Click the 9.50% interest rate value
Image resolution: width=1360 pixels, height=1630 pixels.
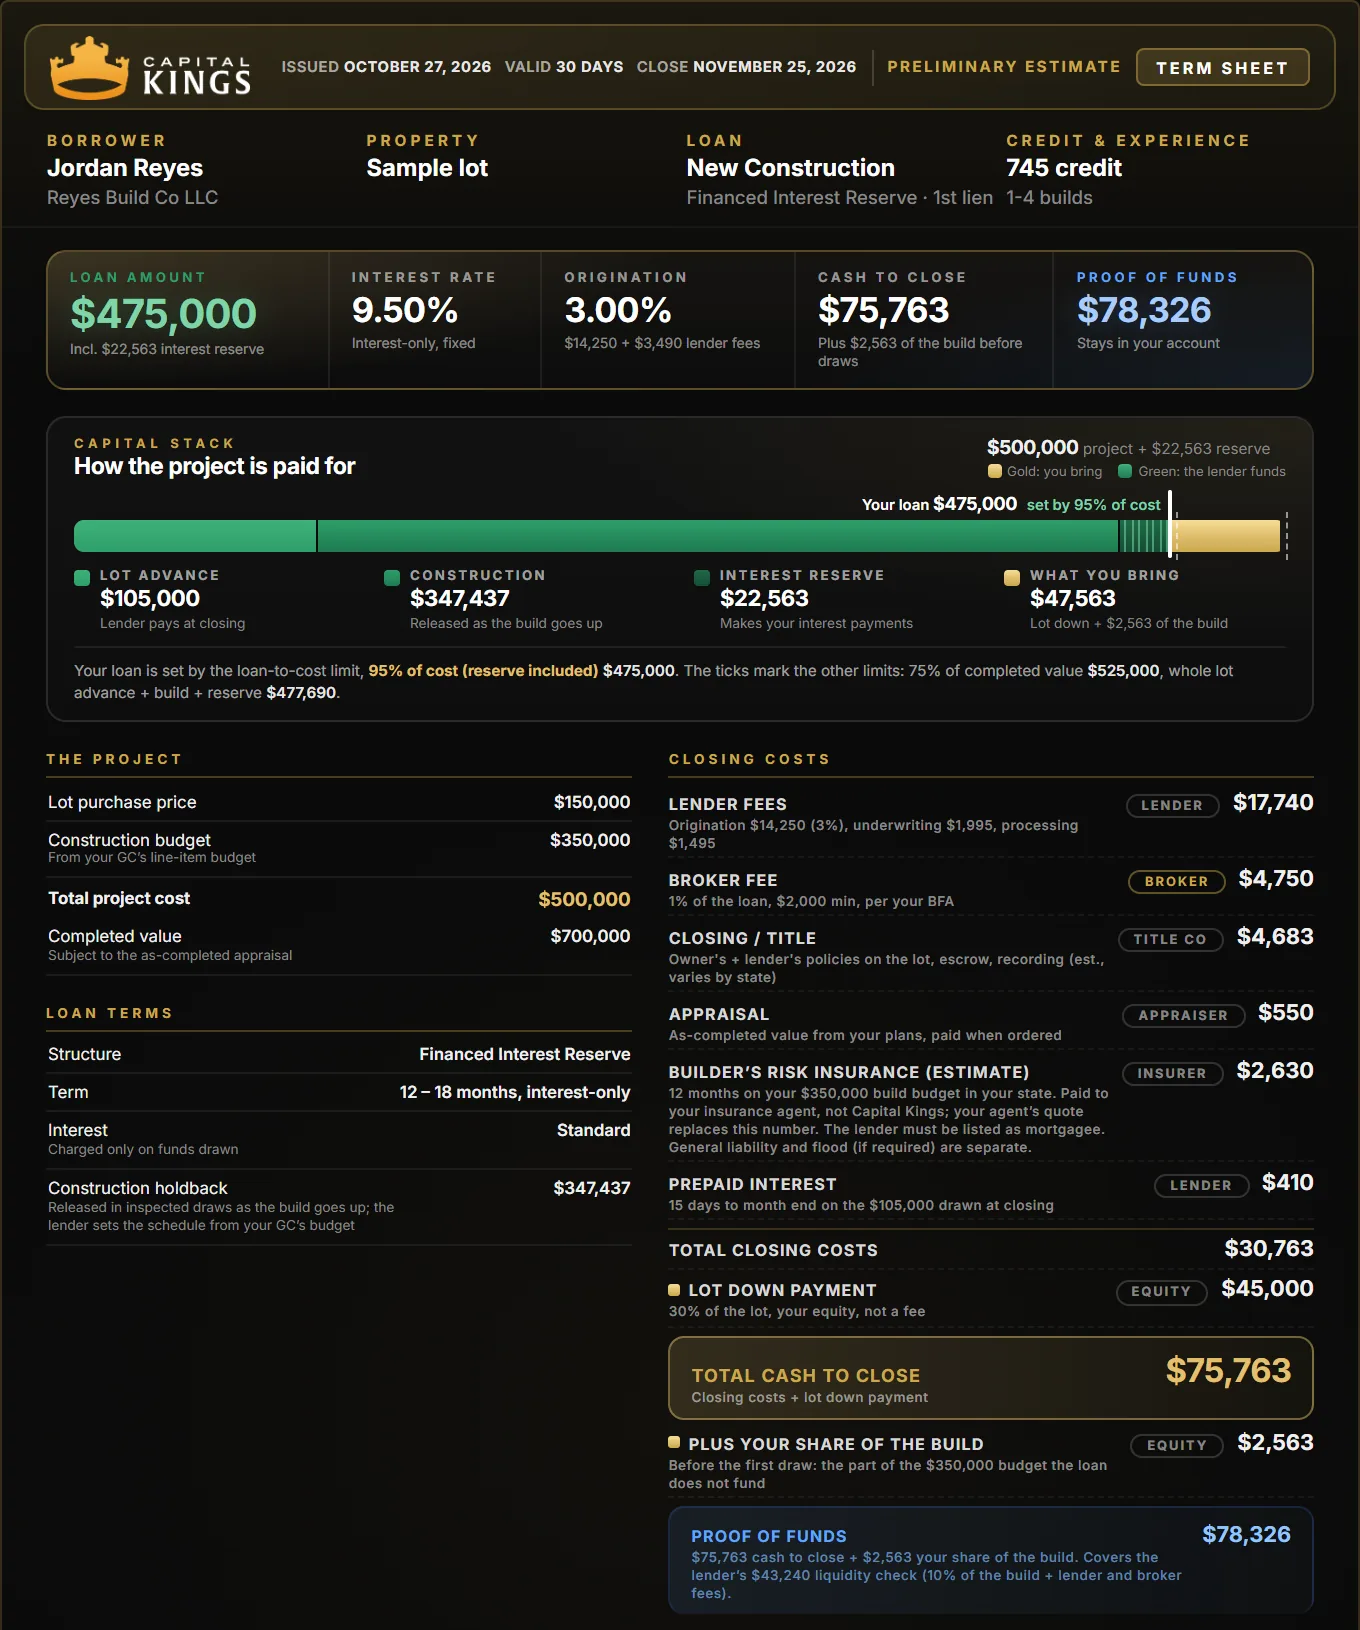(405, 310)
